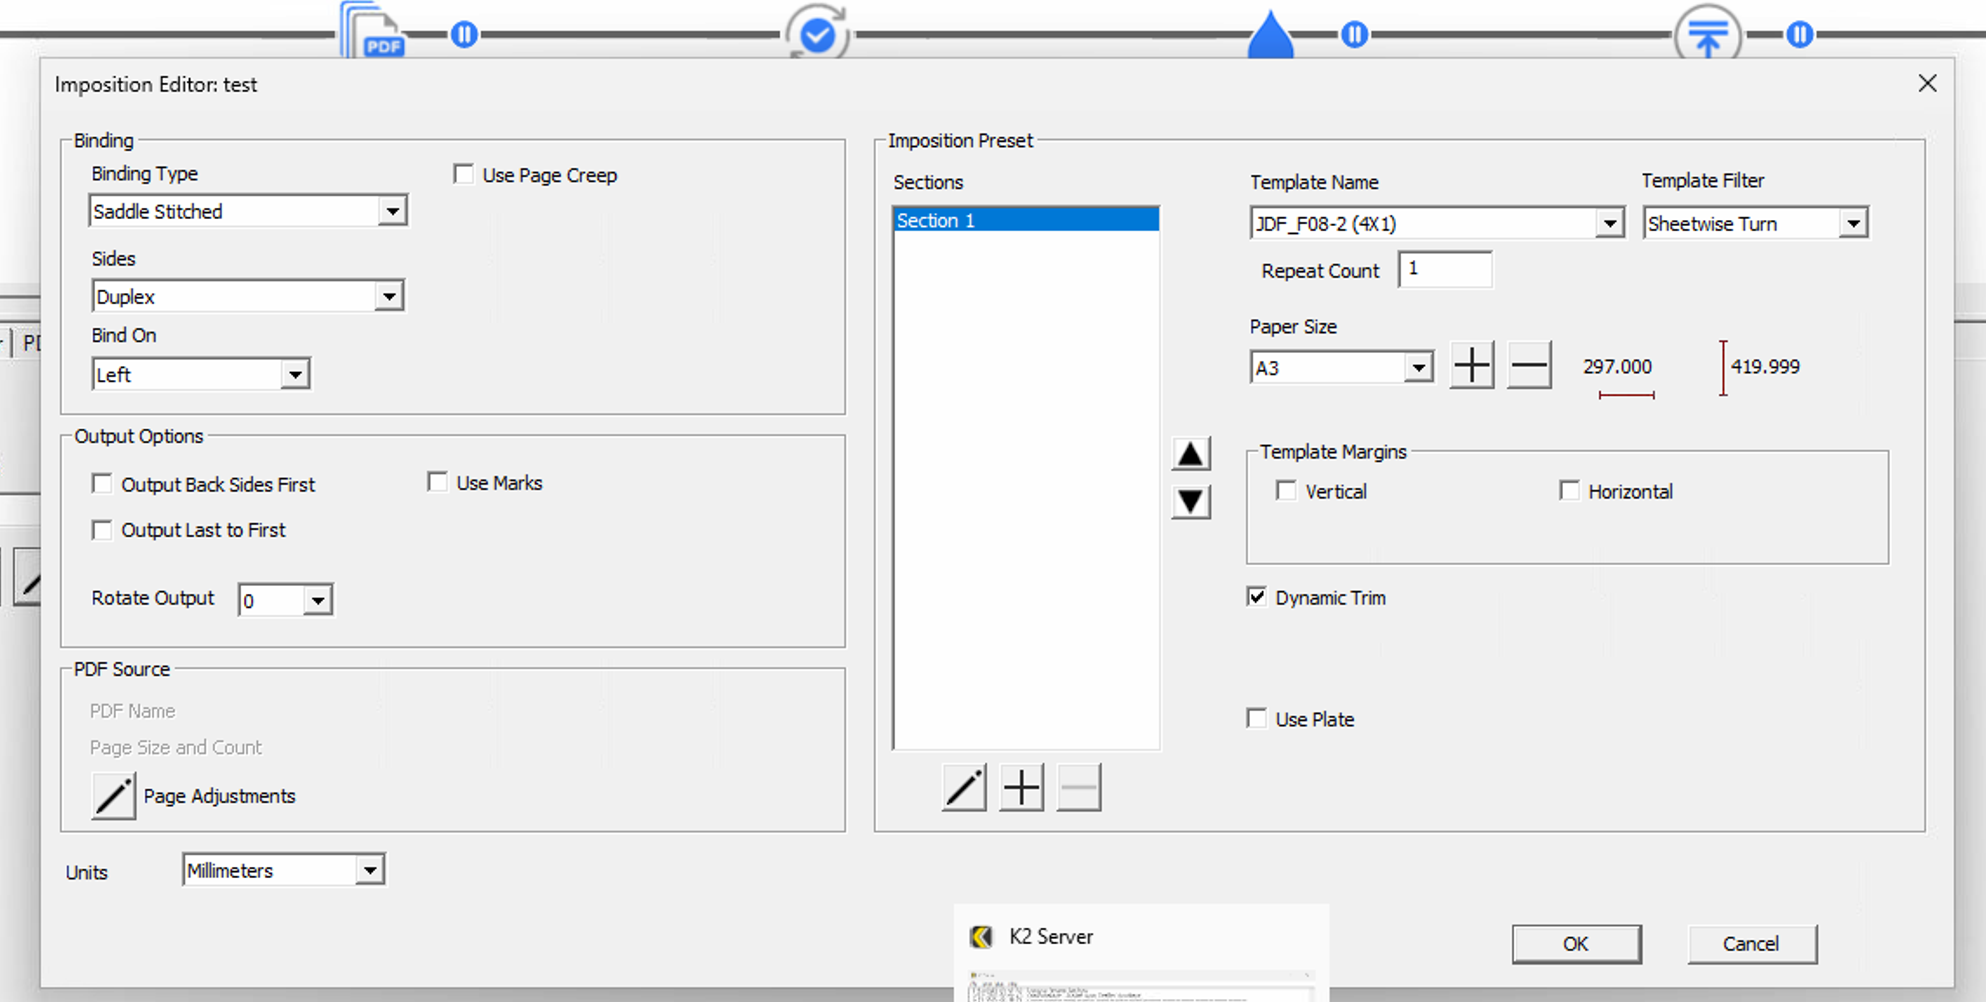Disable the Dynamic Trim checkbox

[1257, 596]
